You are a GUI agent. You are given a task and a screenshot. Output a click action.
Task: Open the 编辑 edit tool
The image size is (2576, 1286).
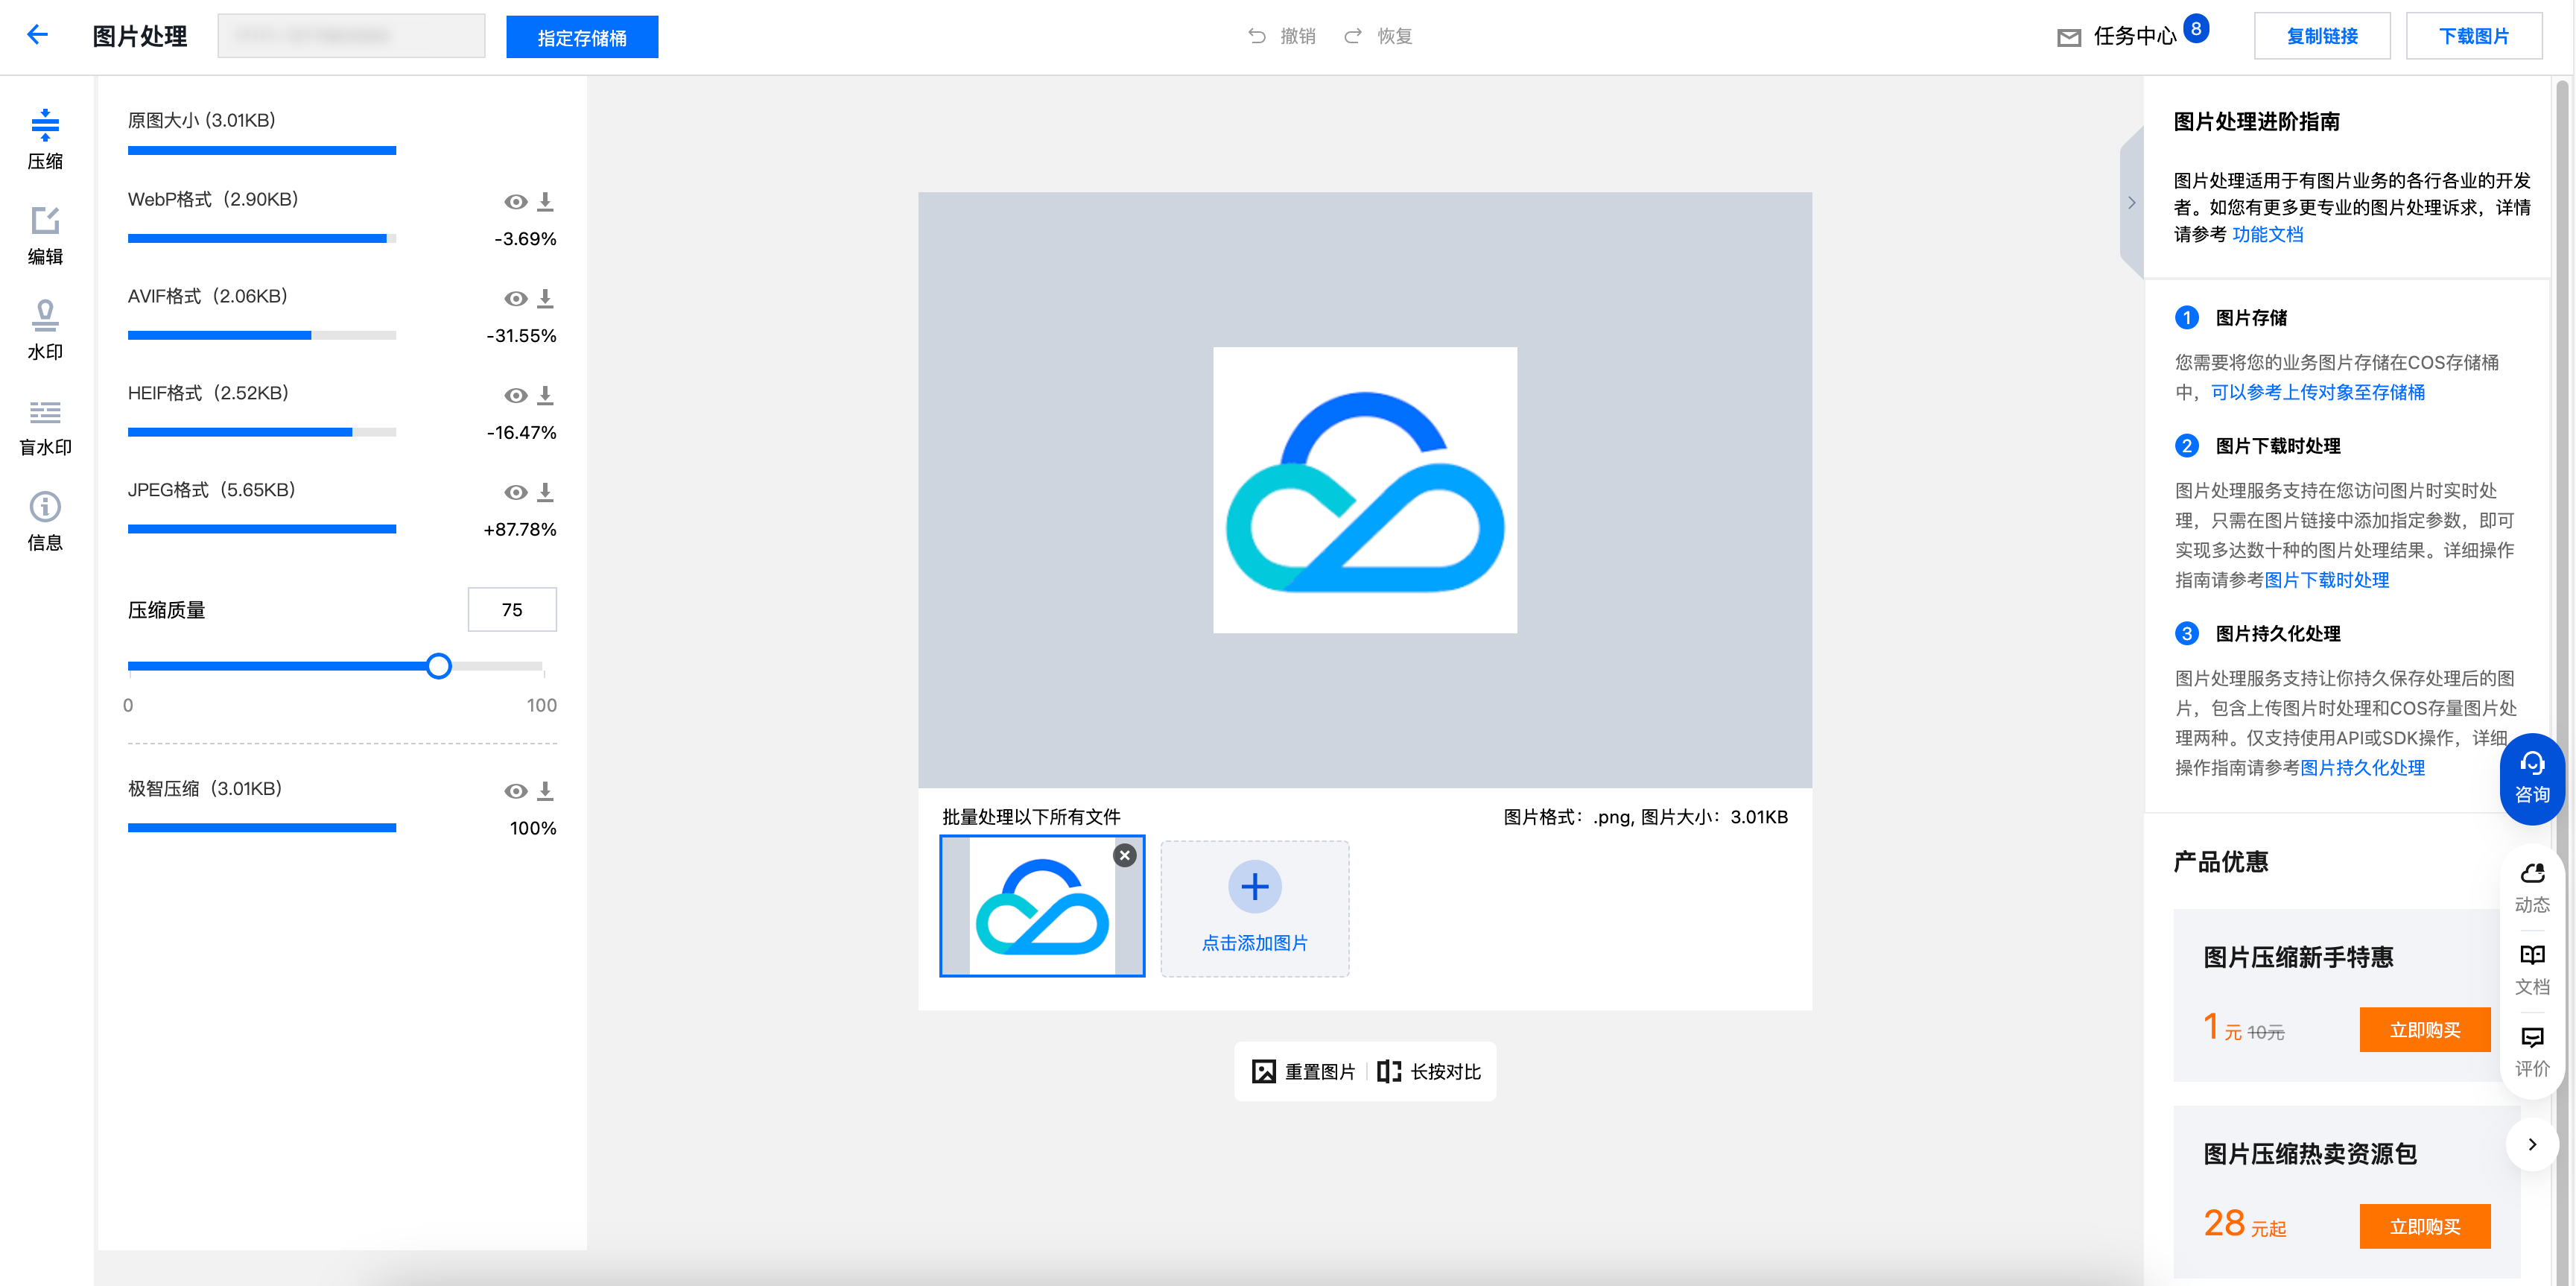(45, 235)
